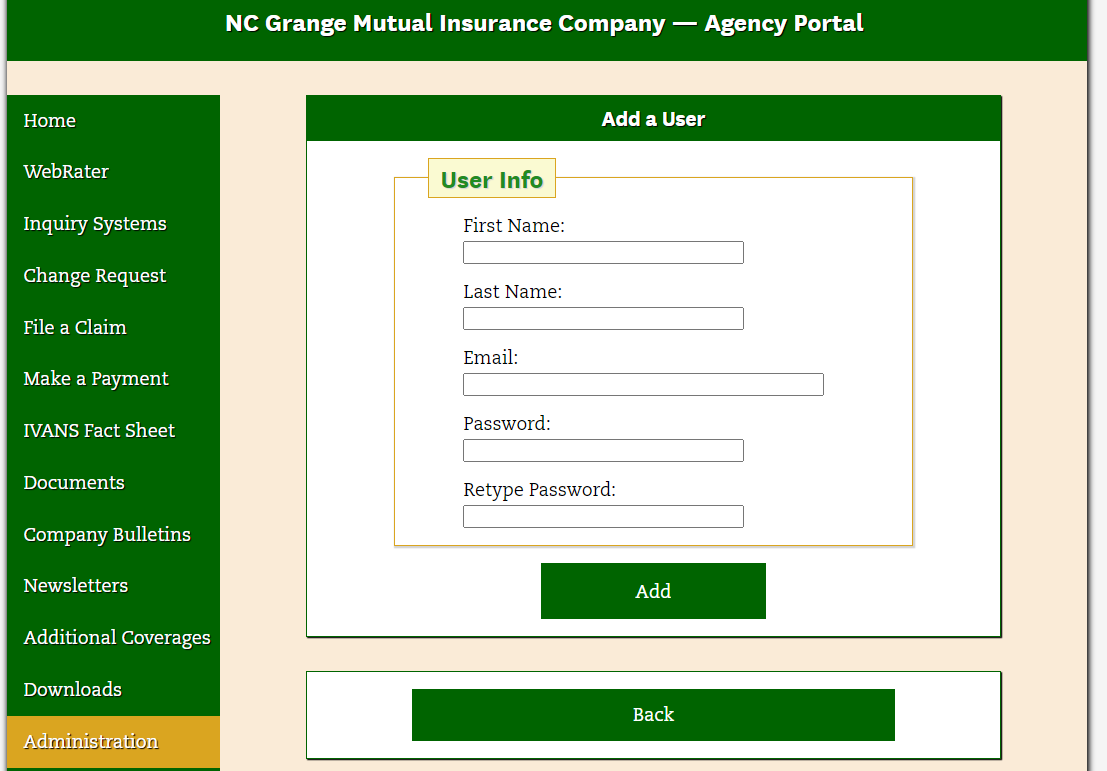
Task: Click into the Email field
Action: pyautogui.click(x=643, y=385)
